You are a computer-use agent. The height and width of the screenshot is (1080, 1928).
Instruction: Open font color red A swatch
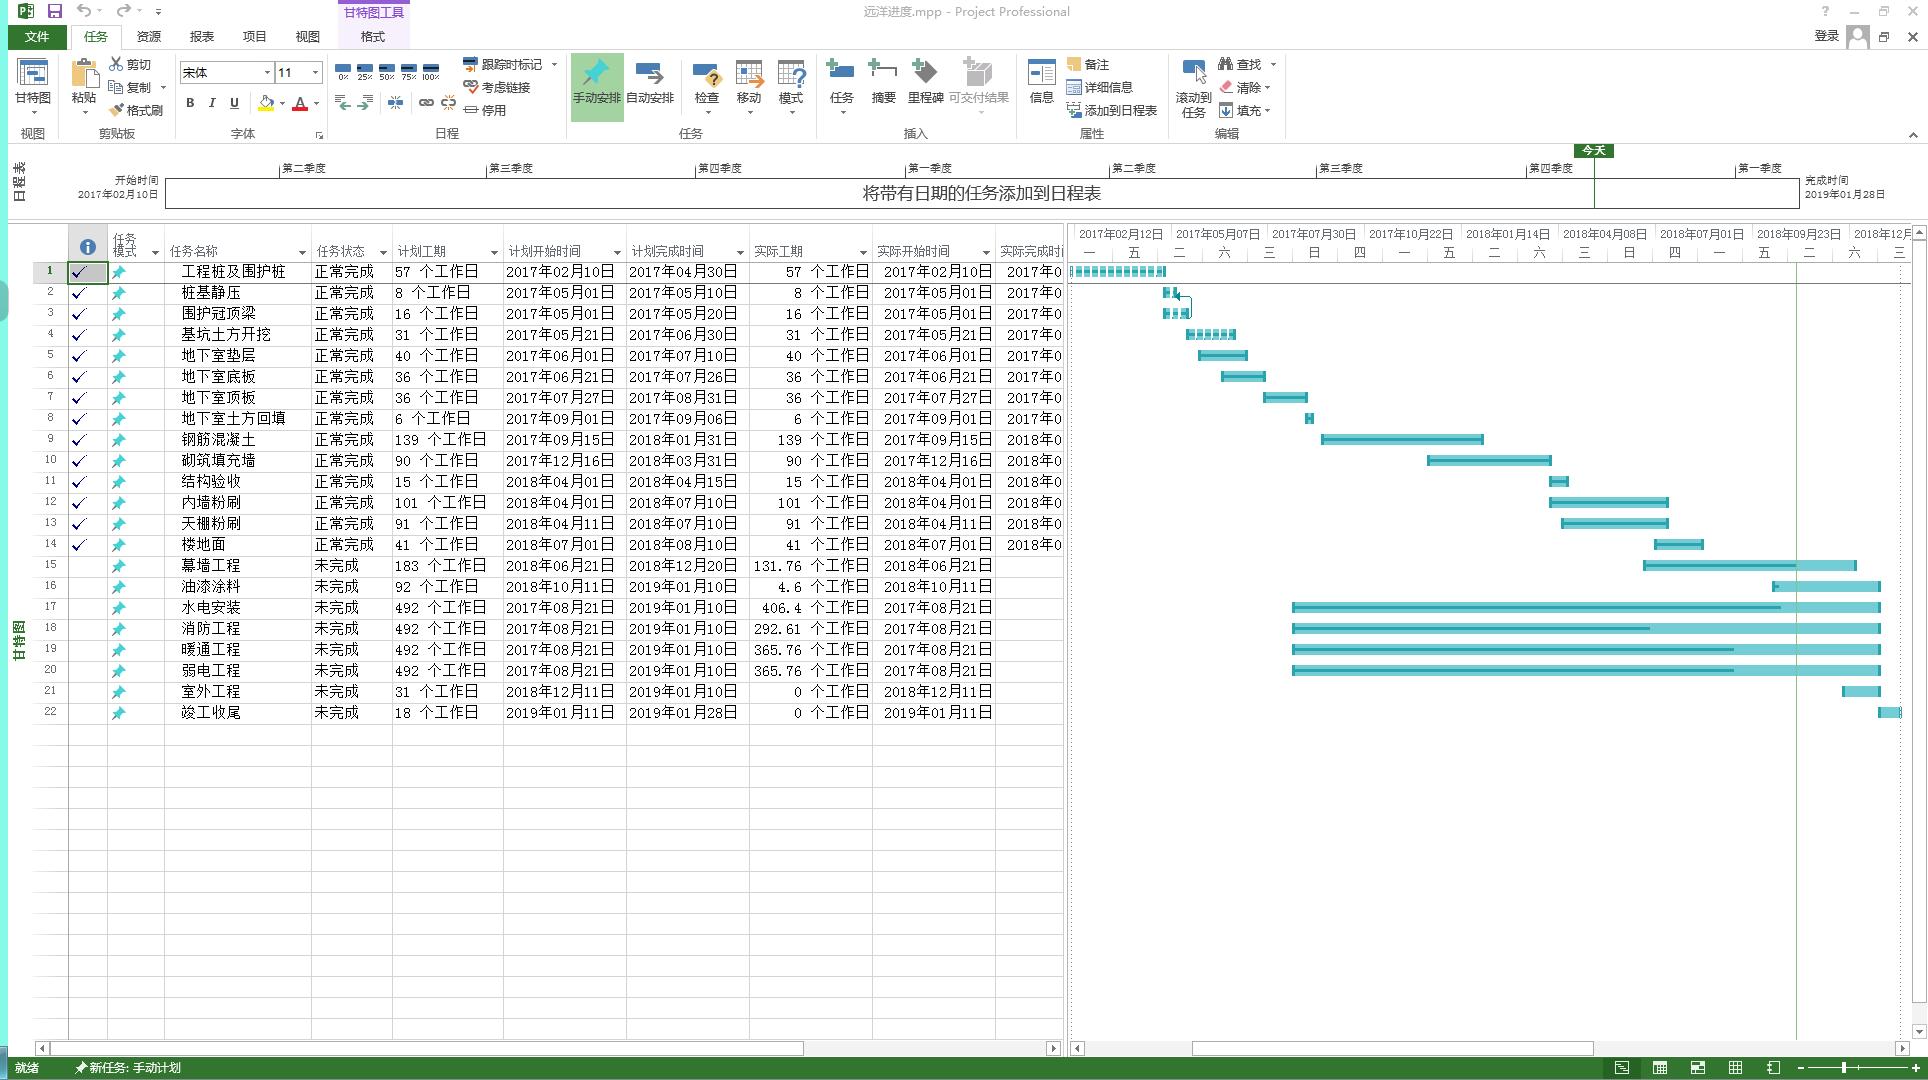pyautogui.click(x=299, y=103)
